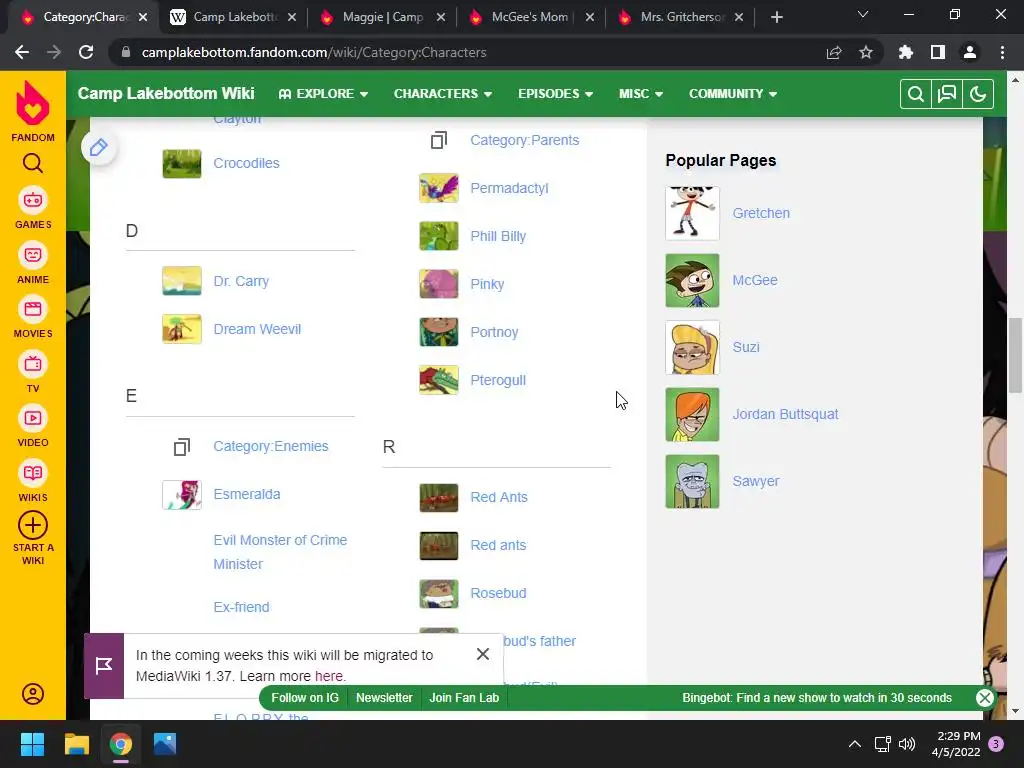Switch to Mrs. Gritcherson tab

pyautogui.click(x=679, y=17)
